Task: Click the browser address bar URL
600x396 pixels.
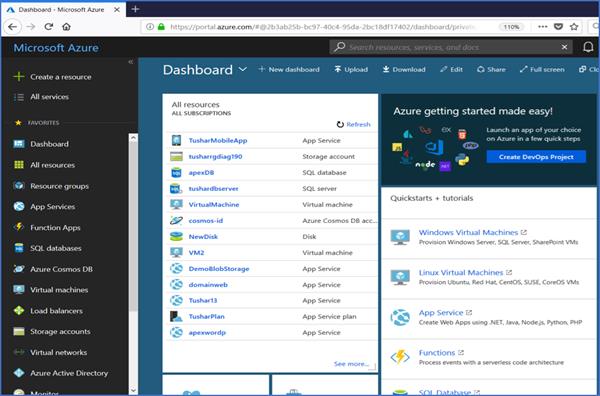Action: click(x=323, y=27)
